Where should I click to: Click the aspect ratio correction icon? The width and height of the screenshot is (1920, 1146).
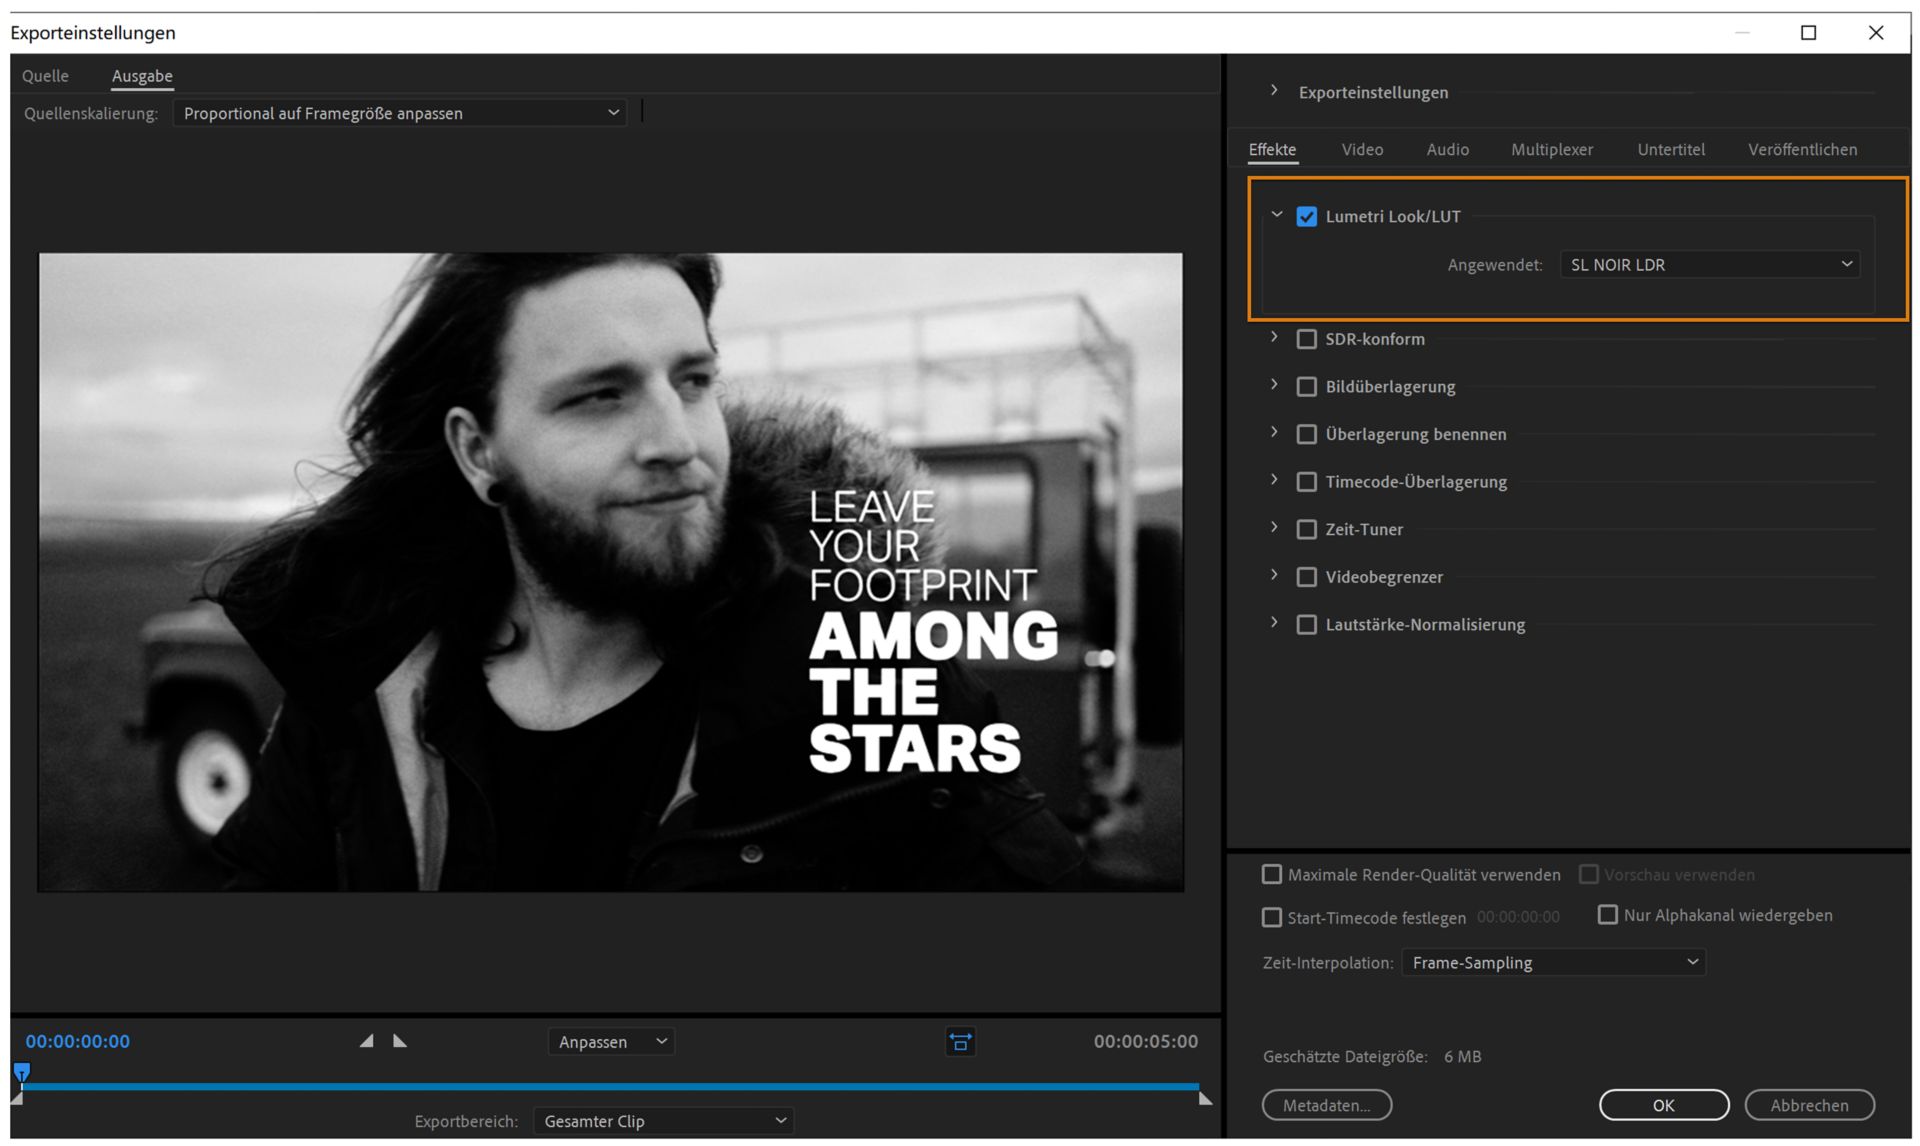pos(960,1042)
